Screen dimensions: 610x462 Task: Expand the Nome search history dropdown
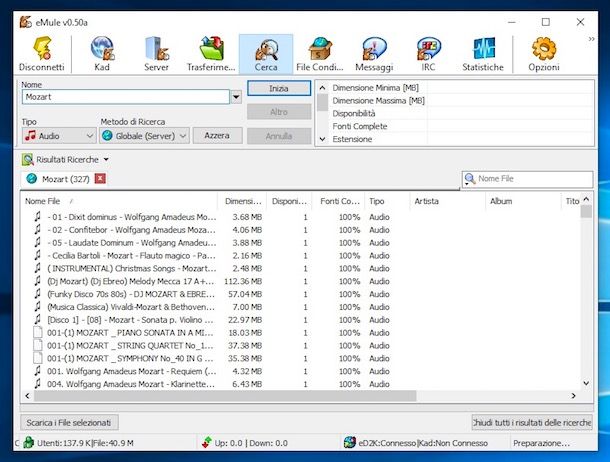tap(236, 98)
